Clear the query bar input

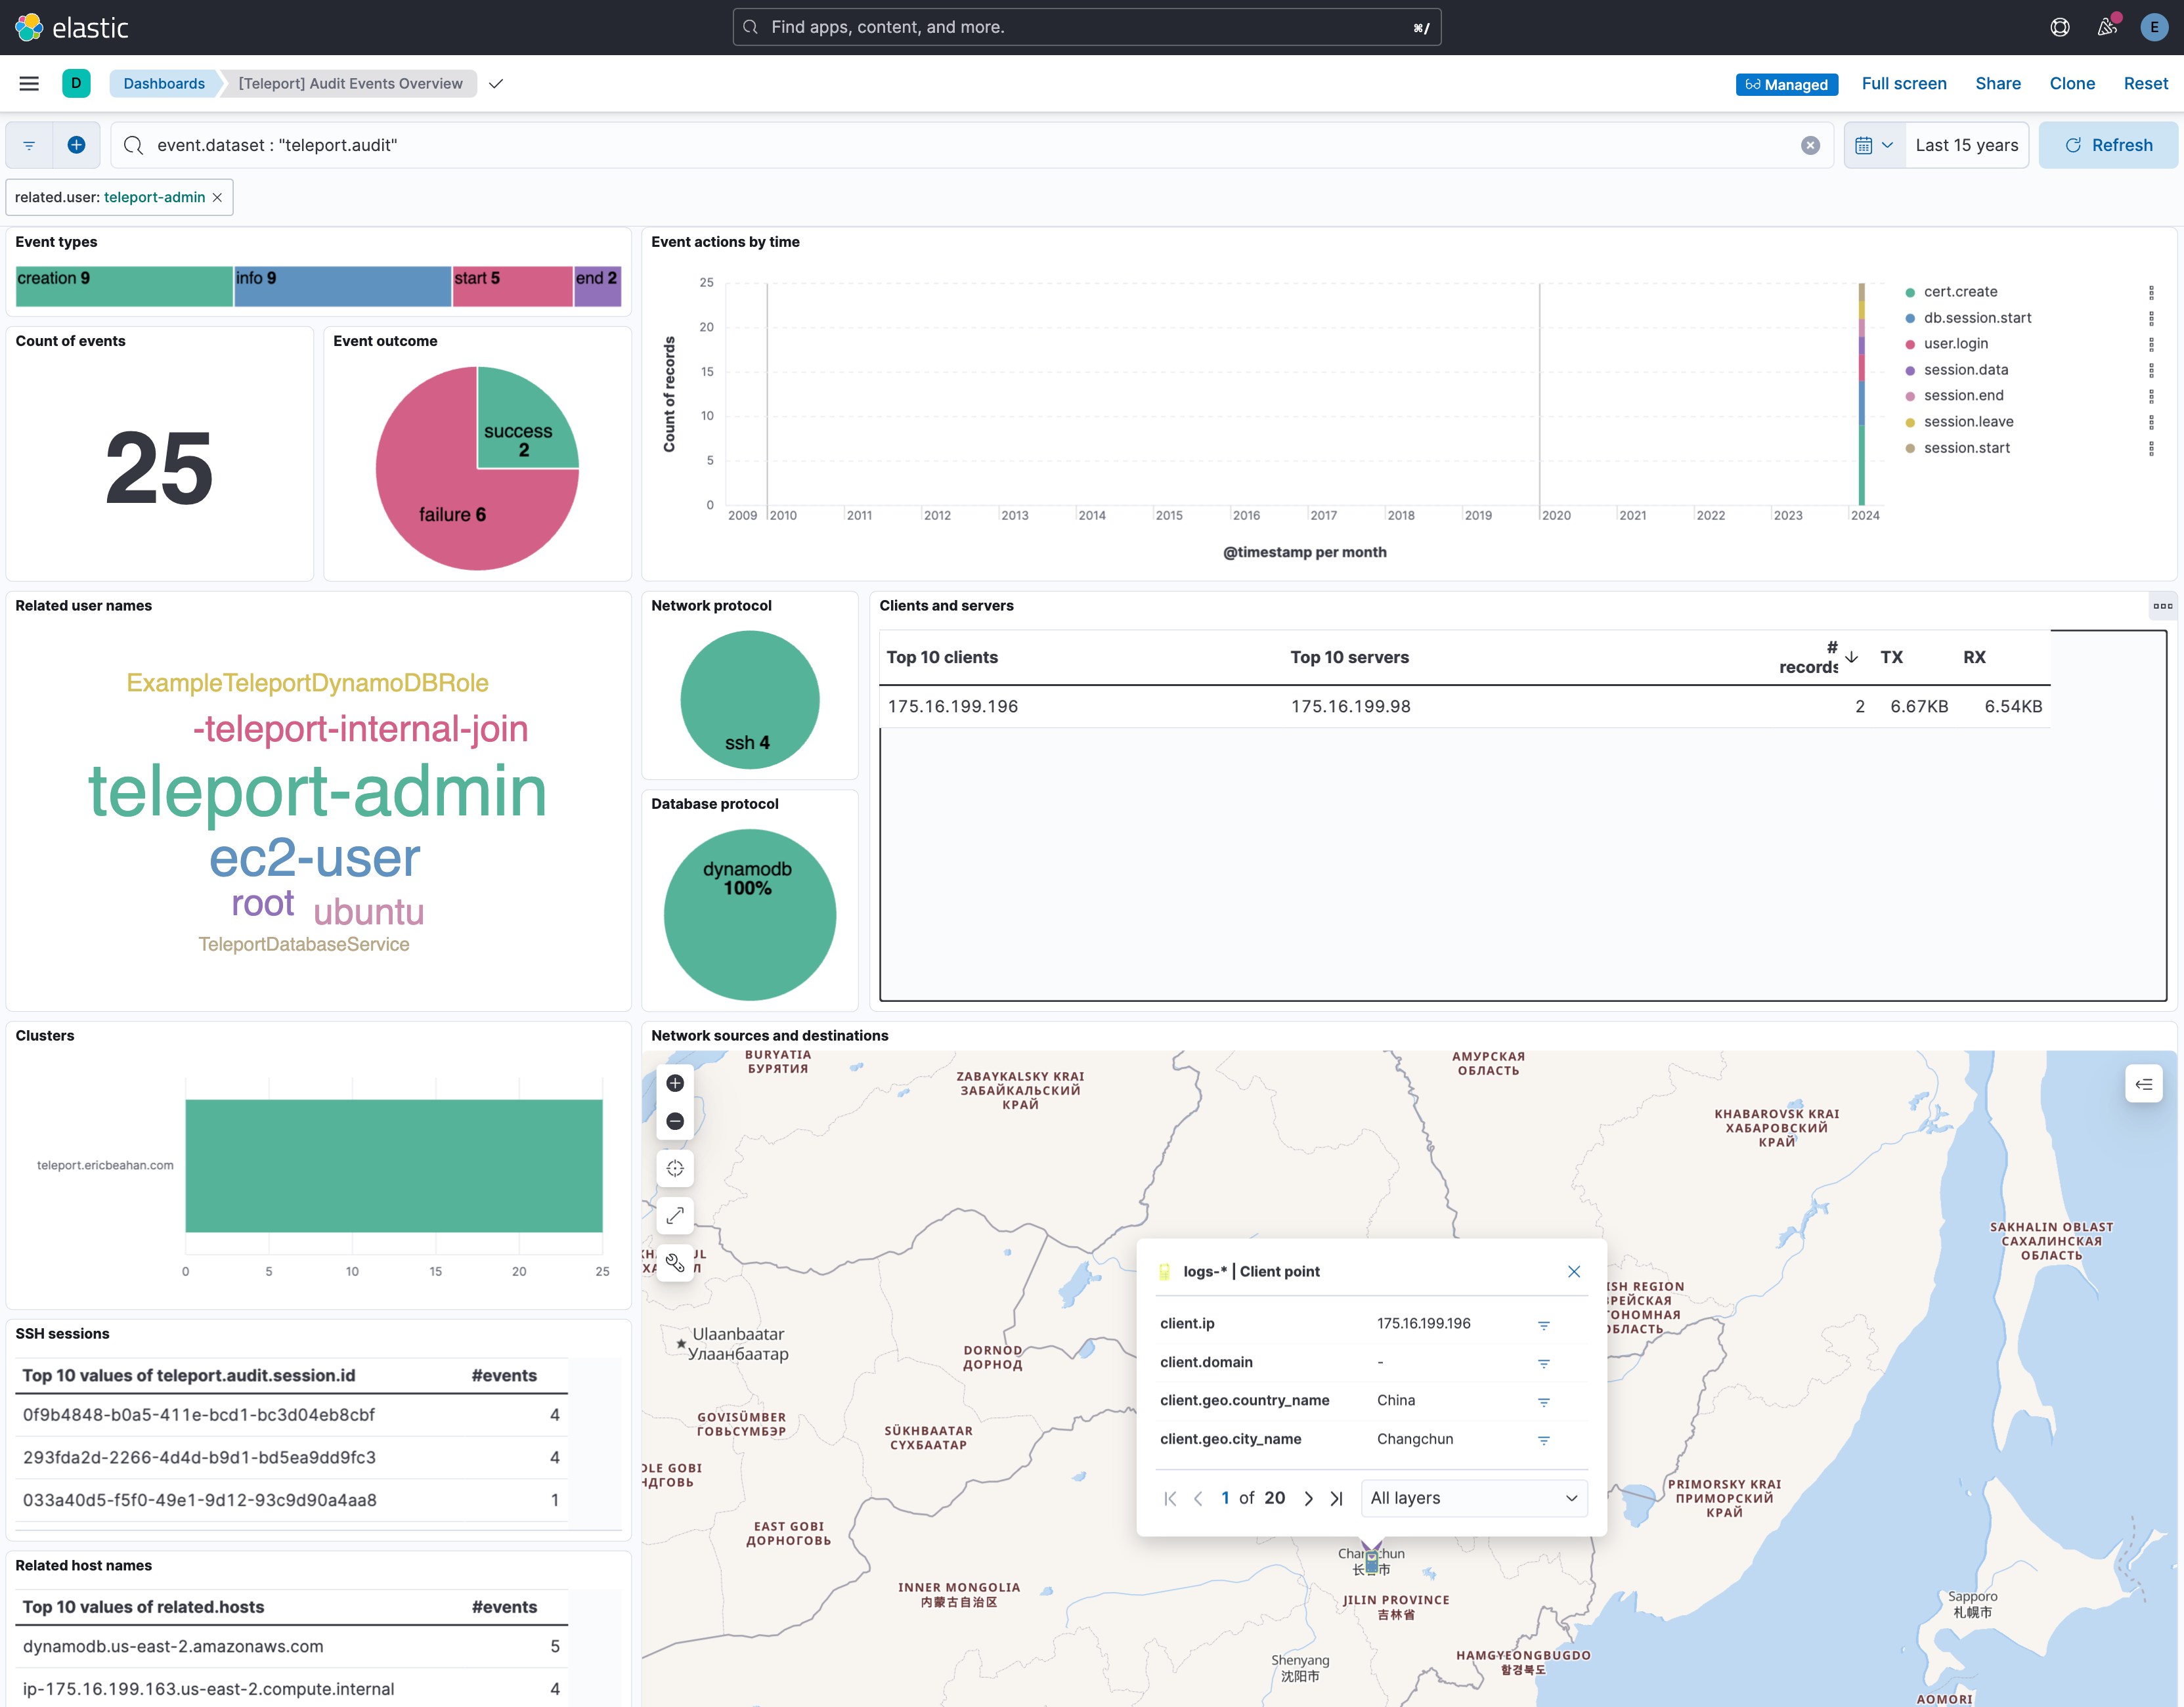pos(1810,146)
